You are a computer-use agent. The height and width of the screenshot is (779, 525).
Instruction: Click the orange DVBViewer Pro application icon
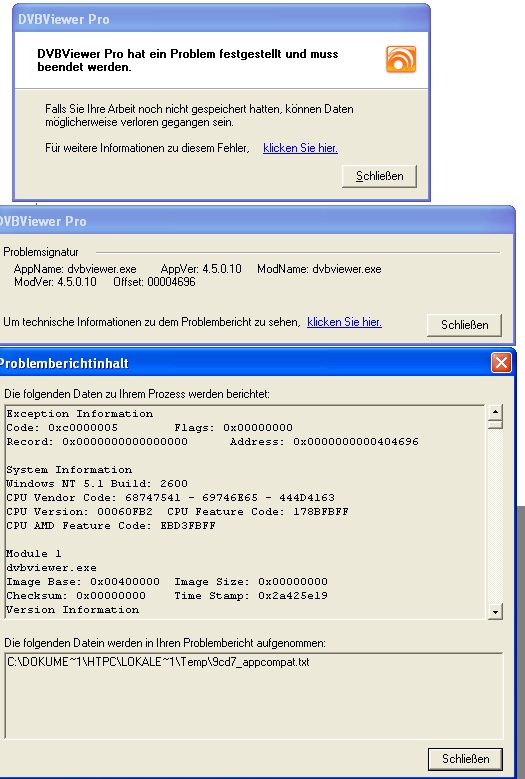(x=401, y=59)
